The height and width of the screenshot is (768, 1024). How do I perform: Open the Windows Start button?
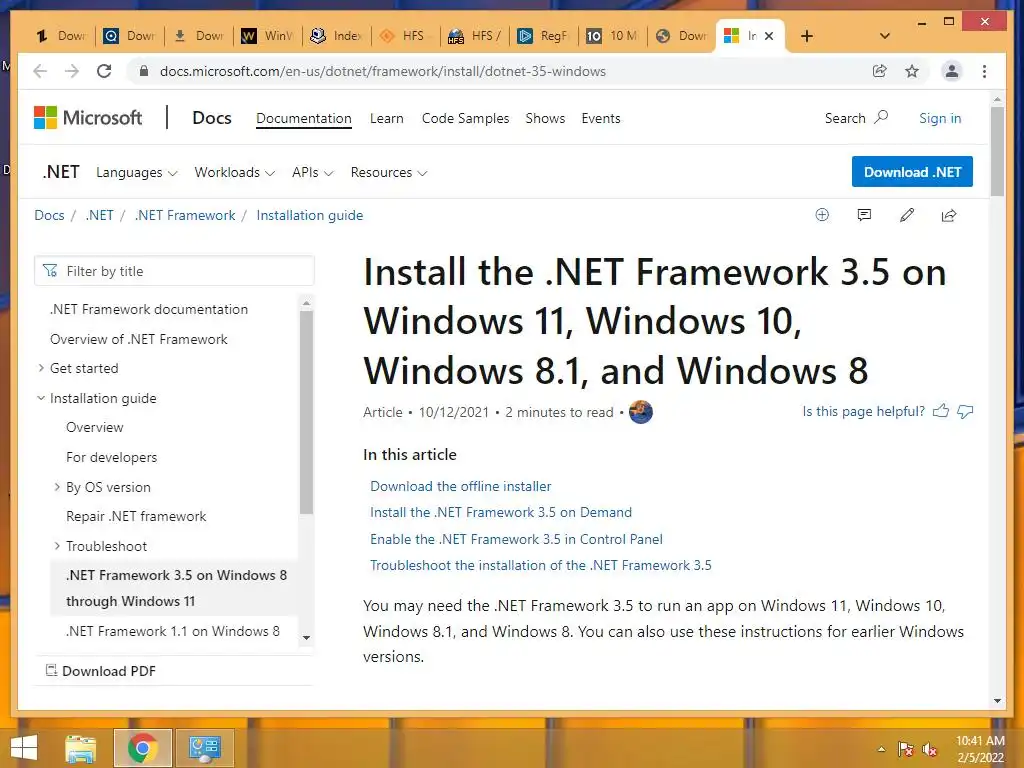(x=24, y=748)
